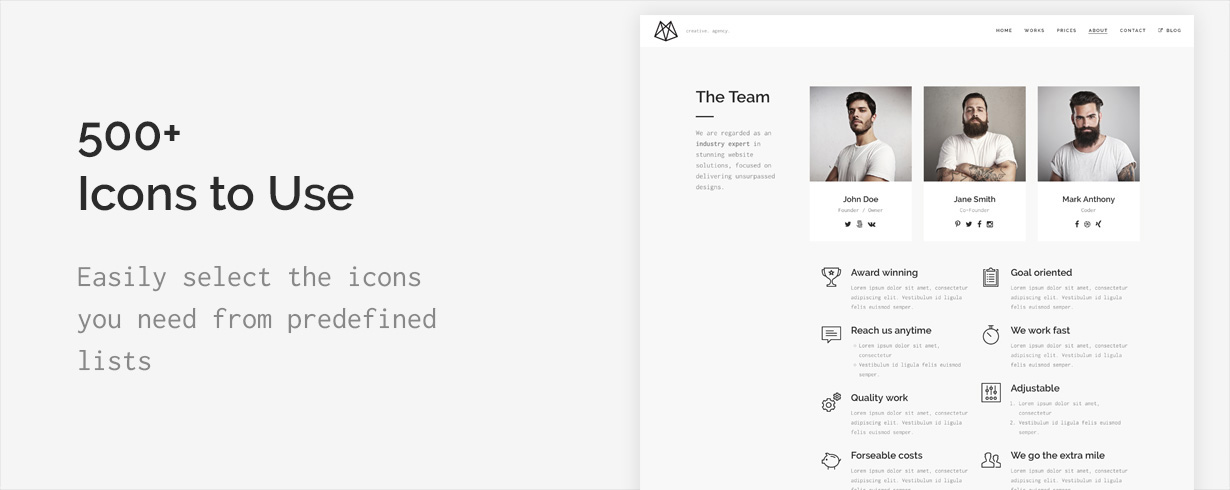This screenshot has height=490, width=1230.
Task: Click the geometric agency logo in header
Action: [x=666, y=31]
